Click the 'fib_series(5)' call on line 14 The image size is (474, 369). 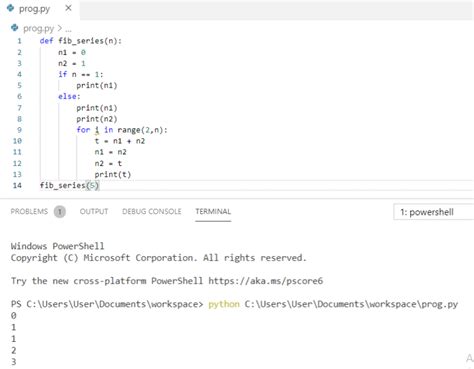[x=69, y=185]
